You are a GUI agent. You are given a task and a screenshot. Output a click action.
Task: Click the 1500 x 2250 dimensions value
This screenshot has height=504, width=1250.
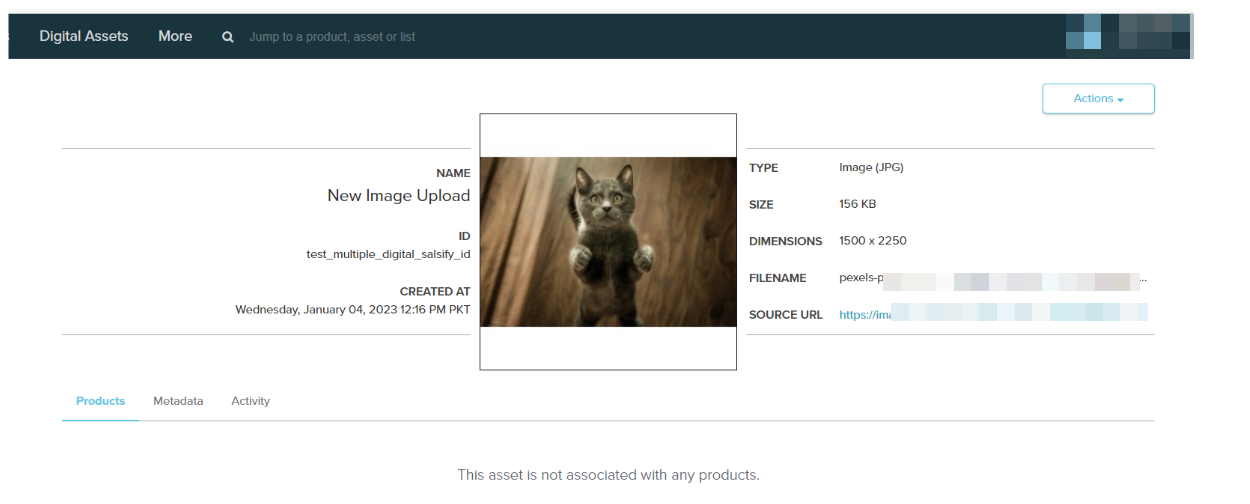tap(873, 241)
